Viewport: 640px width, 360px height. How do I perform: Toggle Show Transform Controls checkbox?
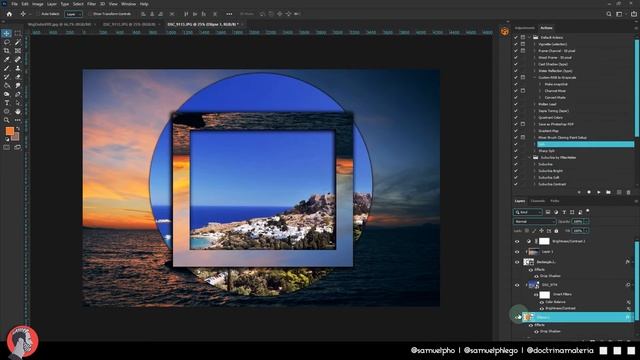point(90,14)
